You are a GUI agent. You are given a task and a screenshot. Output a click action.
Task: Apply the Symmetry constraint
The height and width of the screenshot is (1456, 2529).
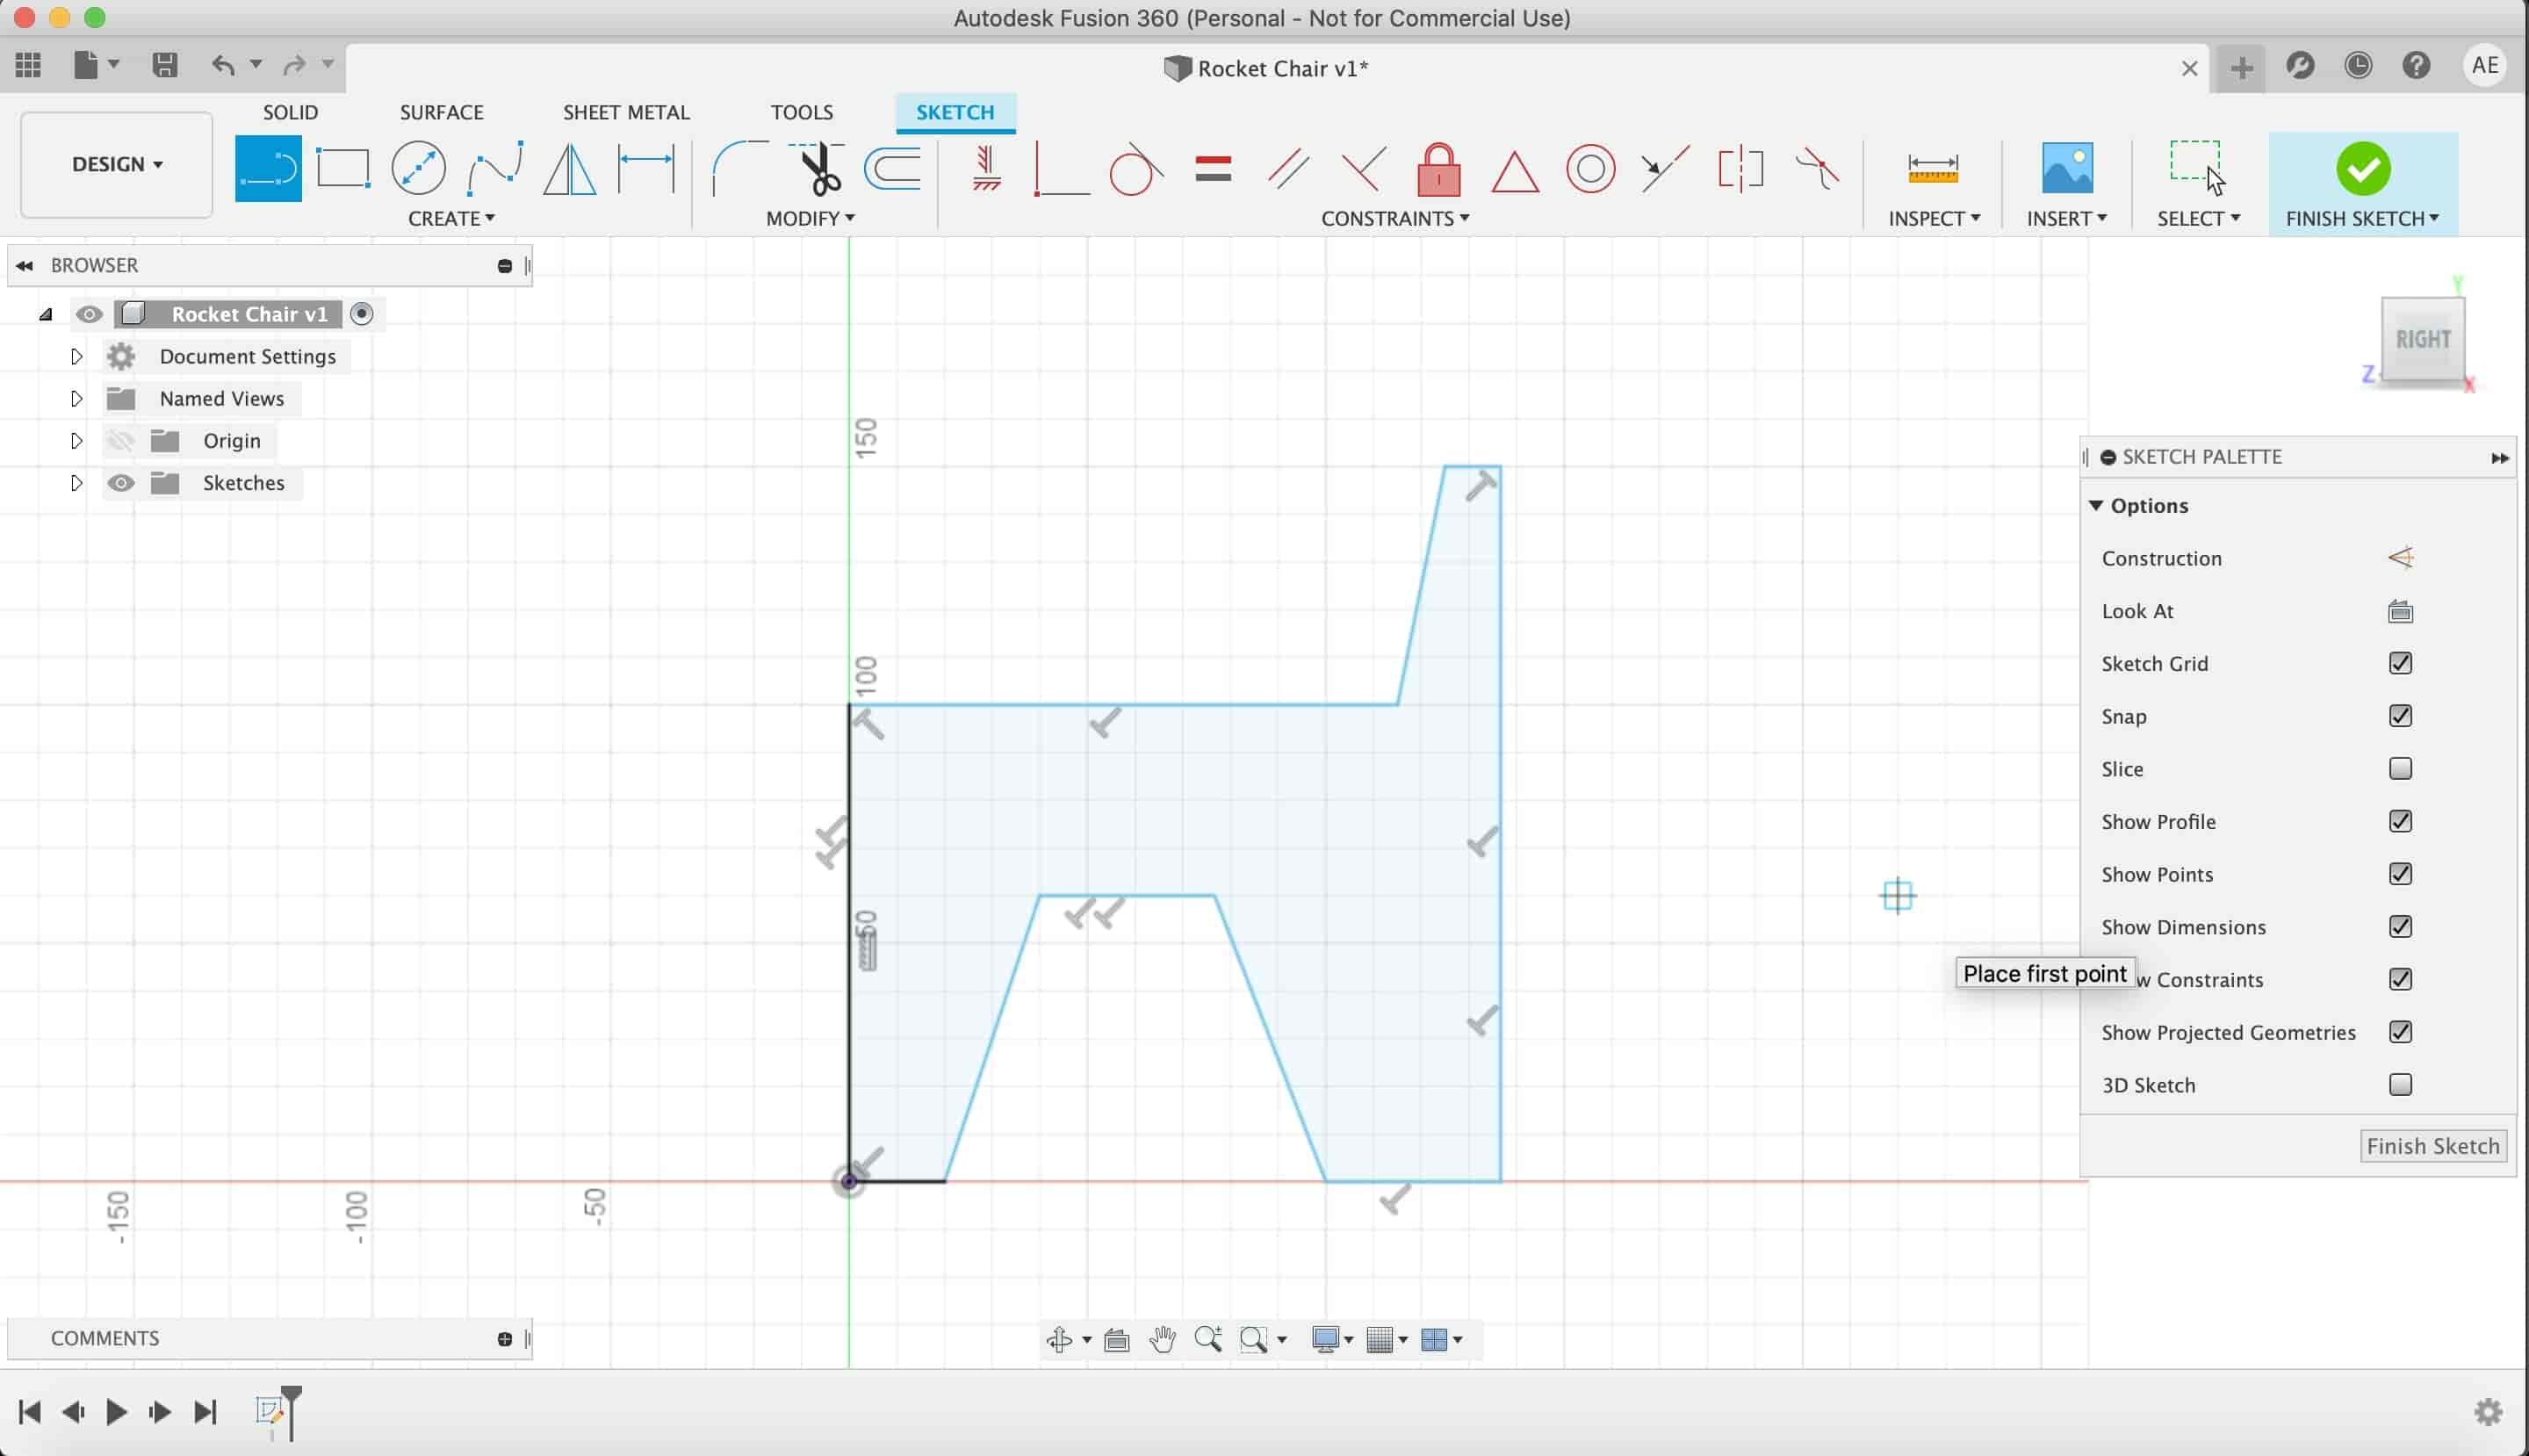(x=1741, y=168)
